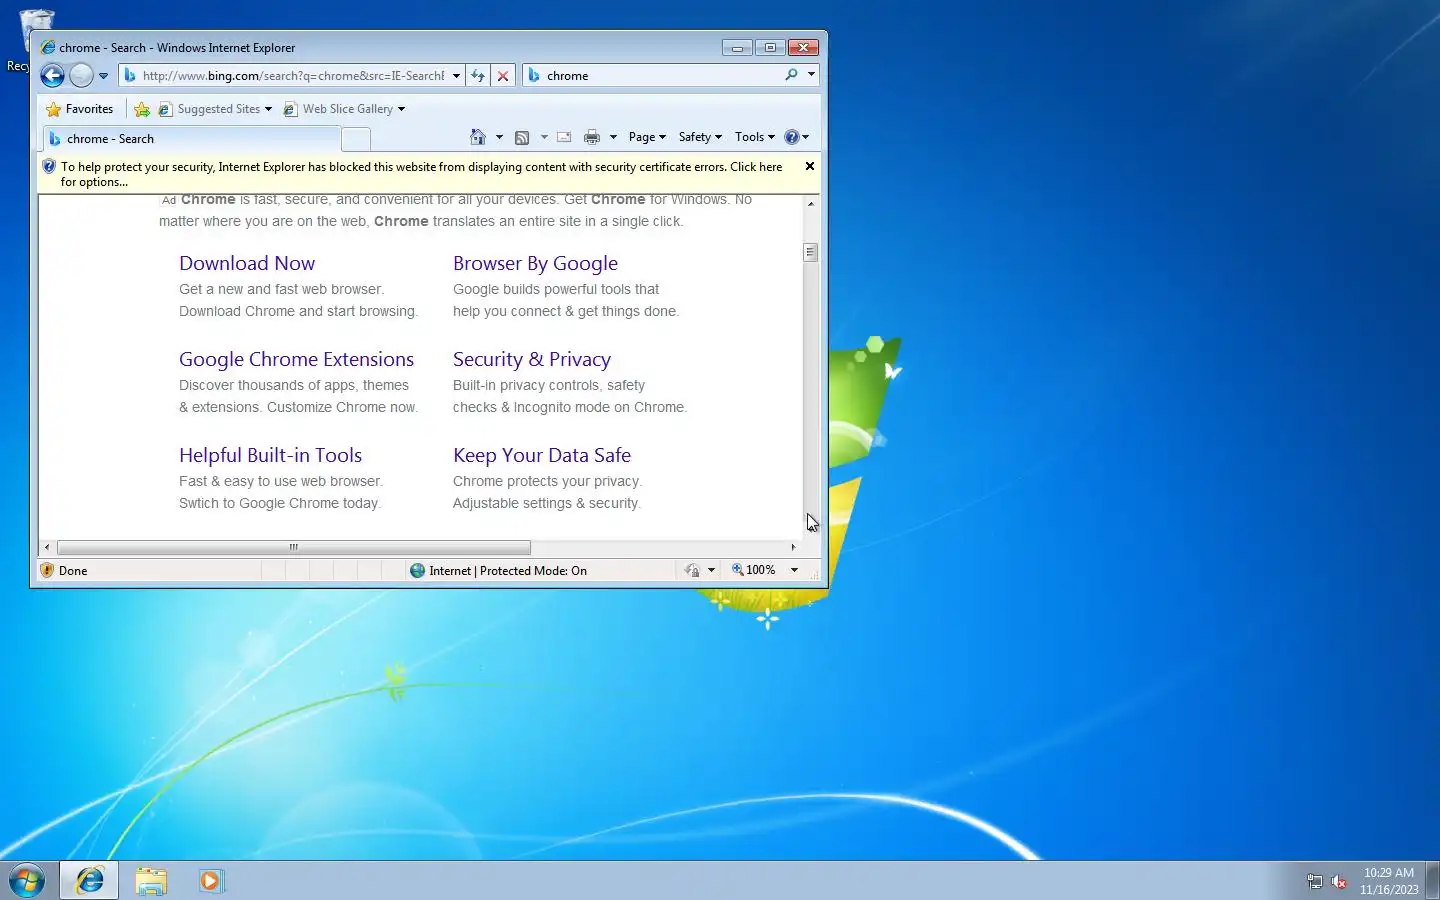Screen dimensions: 1440x900
Task: Click the magnifier search icon
Action: point(791,75)
